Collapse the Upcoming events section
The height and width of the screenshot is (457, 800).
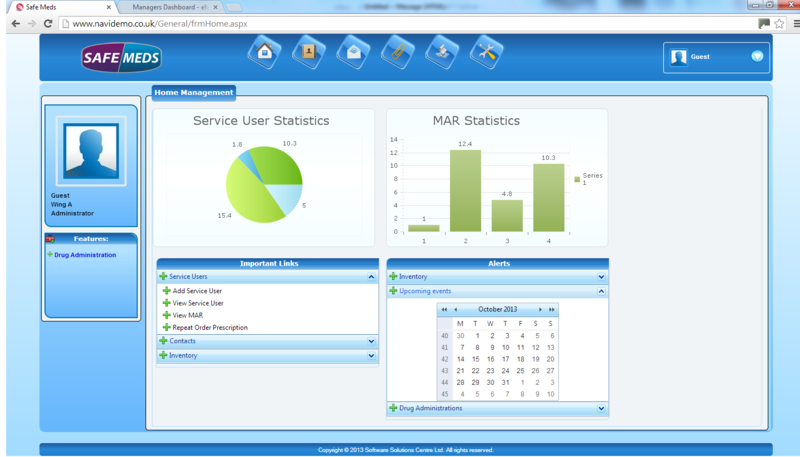[x=601, y=292]
